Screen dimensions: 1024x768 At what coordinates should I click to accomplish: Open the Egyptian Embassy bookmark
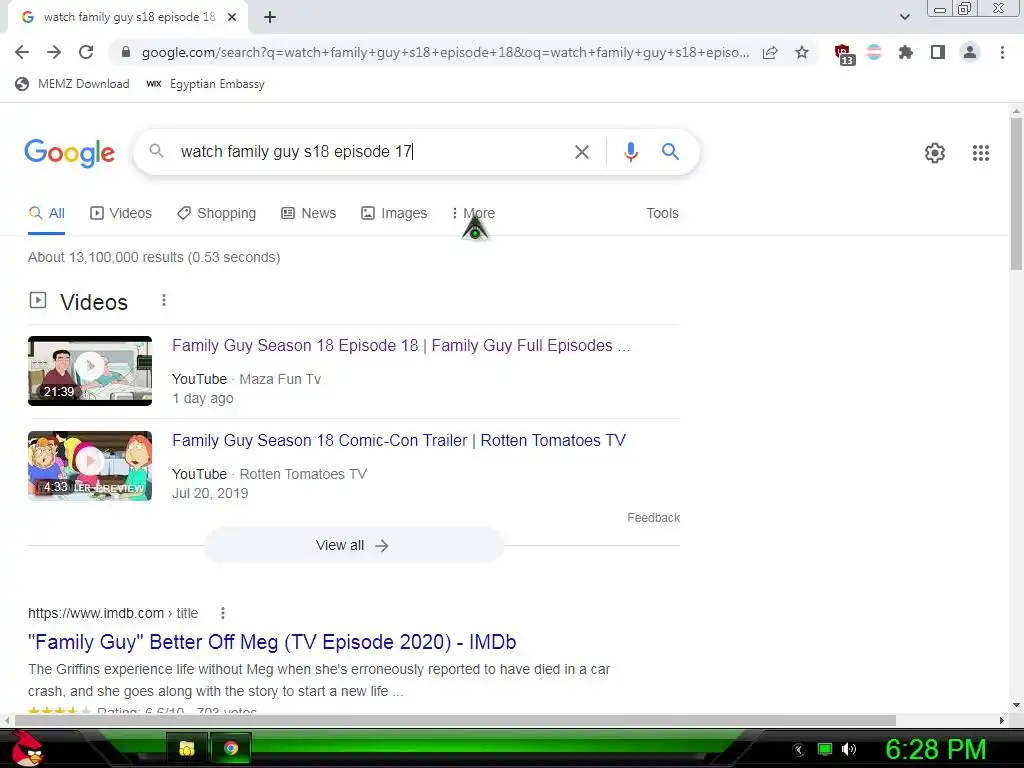tap(206, 84)
